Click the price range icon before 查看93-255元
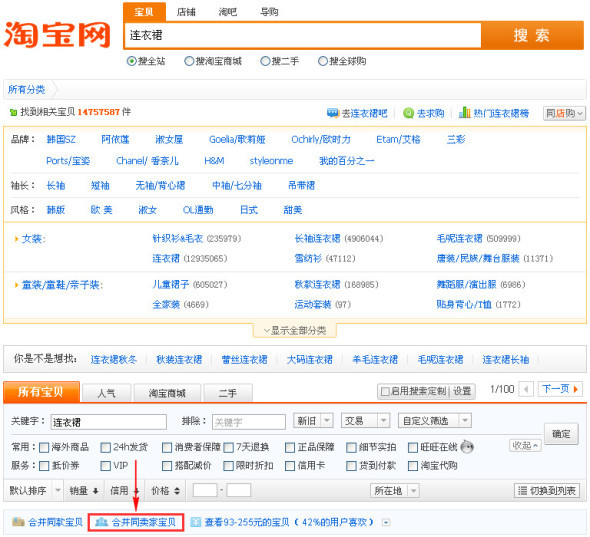Screen dimensions: 590x537 pyautogui.click(x=196, y=522)
